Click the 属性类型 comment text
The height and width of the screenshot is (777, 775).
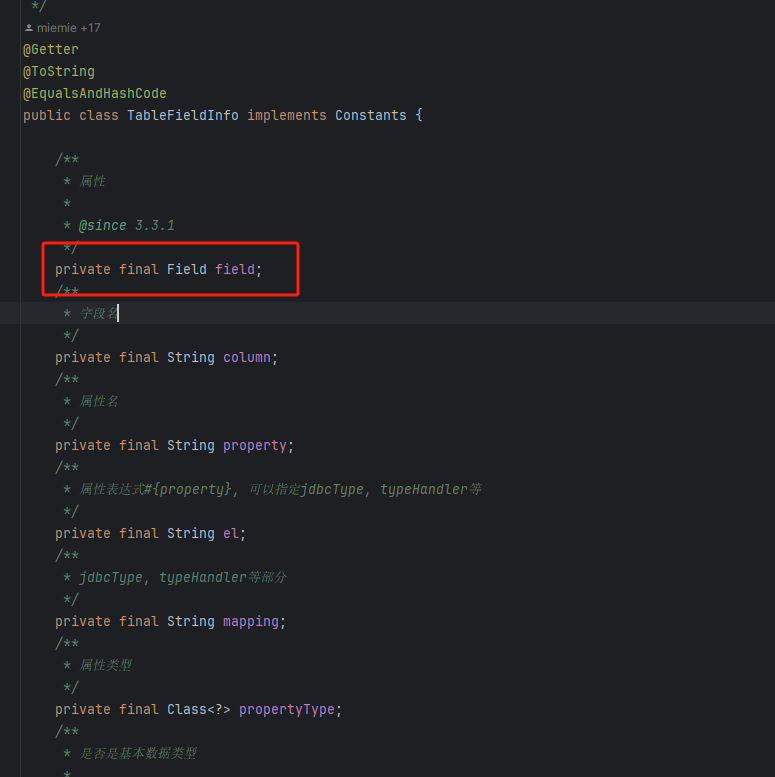(x=105, y=665)
